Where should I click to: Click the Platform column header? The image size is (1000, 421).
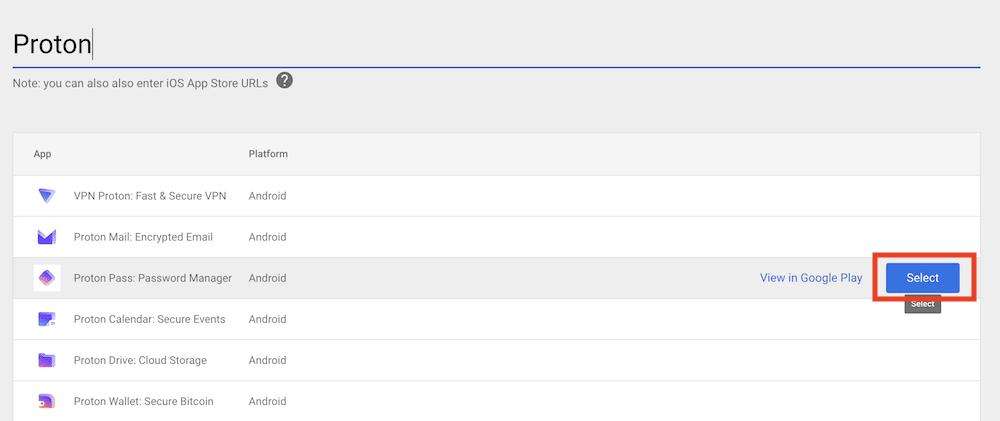tap(268, 154)
